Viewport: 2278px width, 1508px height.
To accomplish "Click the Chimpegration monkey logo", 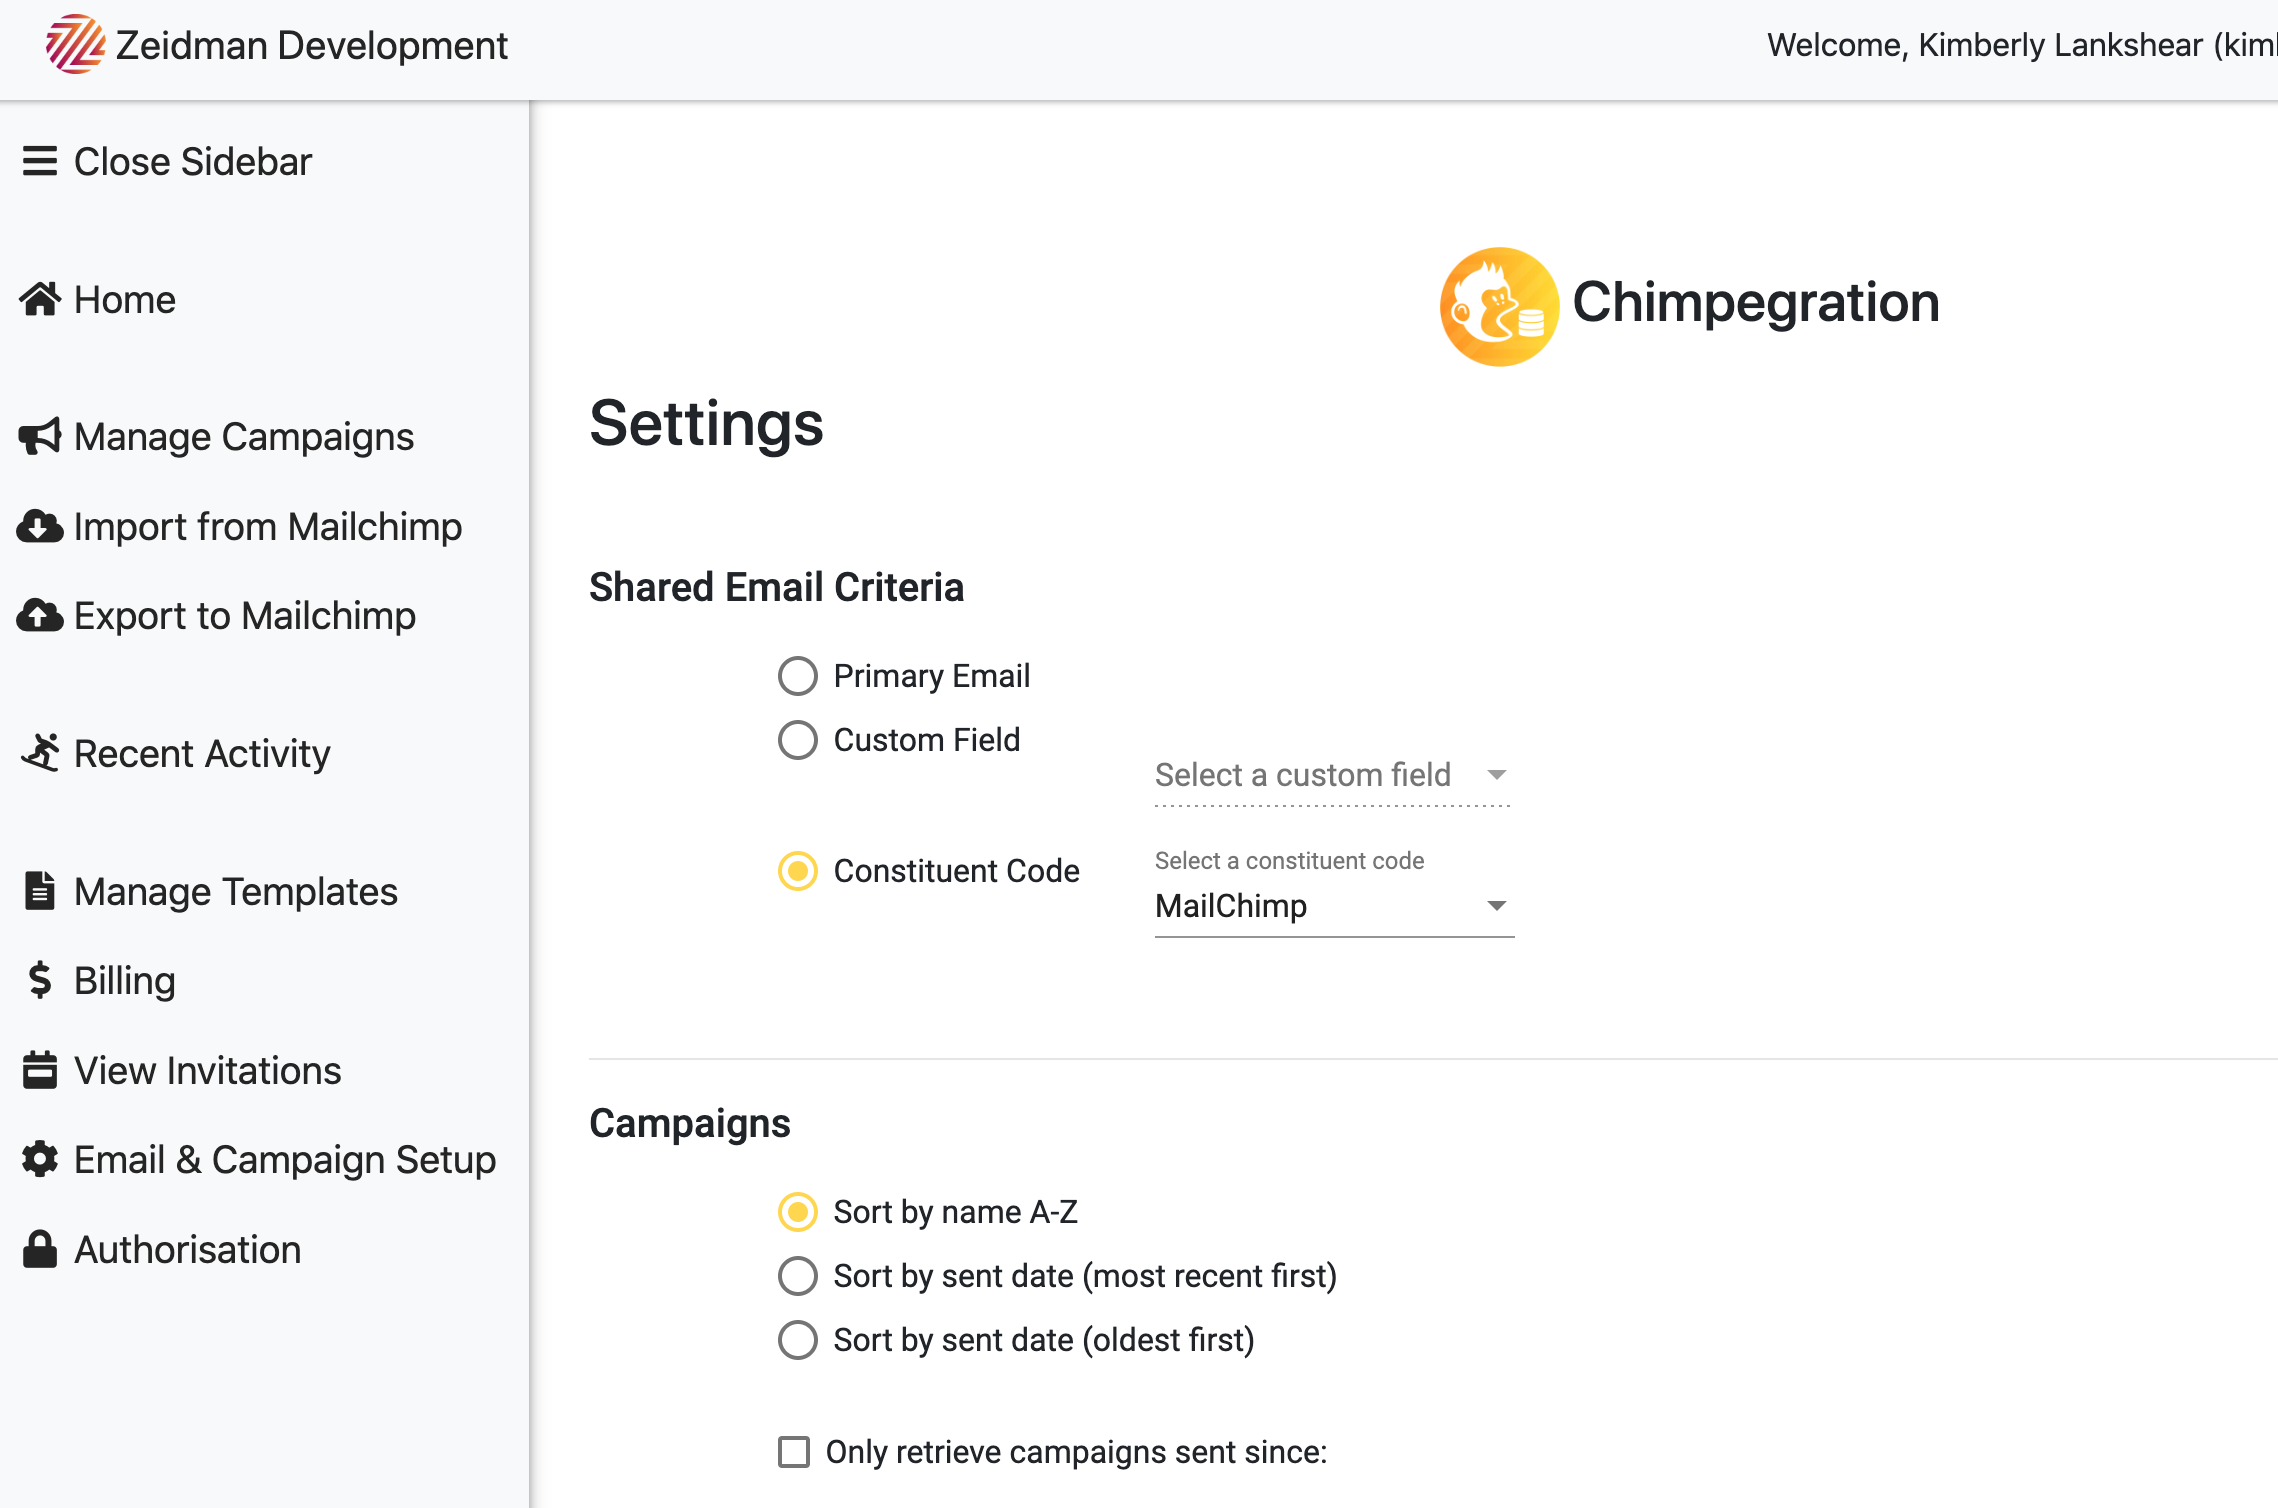I will [x=1499, y=307].
